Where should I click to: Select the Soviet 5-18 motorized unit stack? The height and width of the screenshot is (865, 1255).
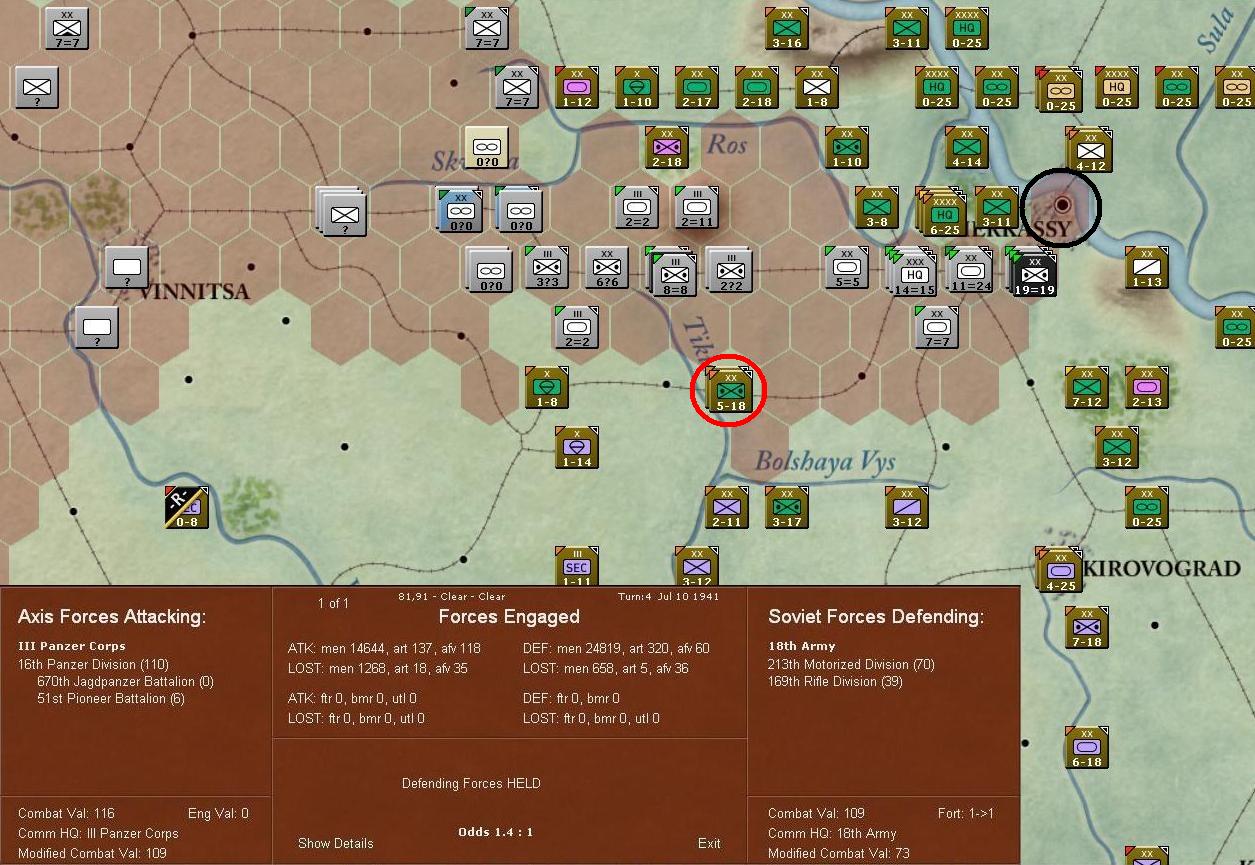730,391
